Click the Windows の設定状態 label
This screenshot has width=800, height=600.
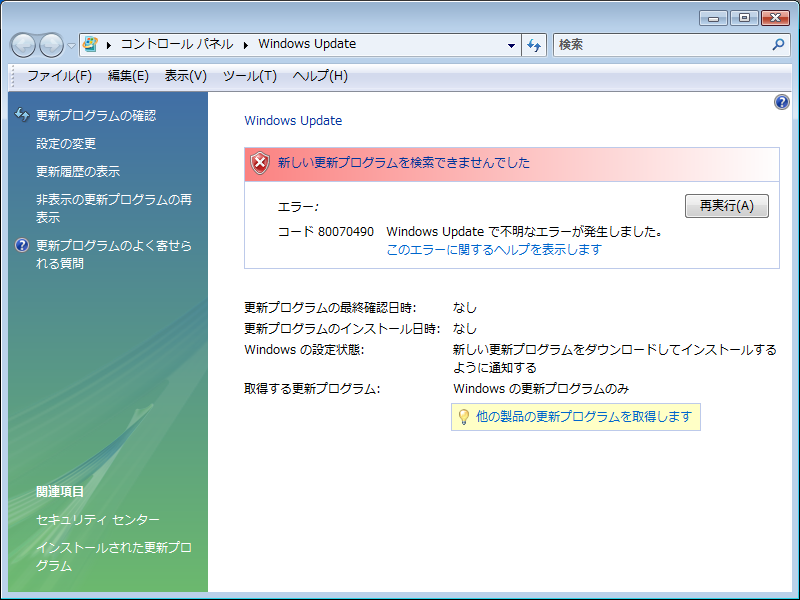tap(304, 350)
